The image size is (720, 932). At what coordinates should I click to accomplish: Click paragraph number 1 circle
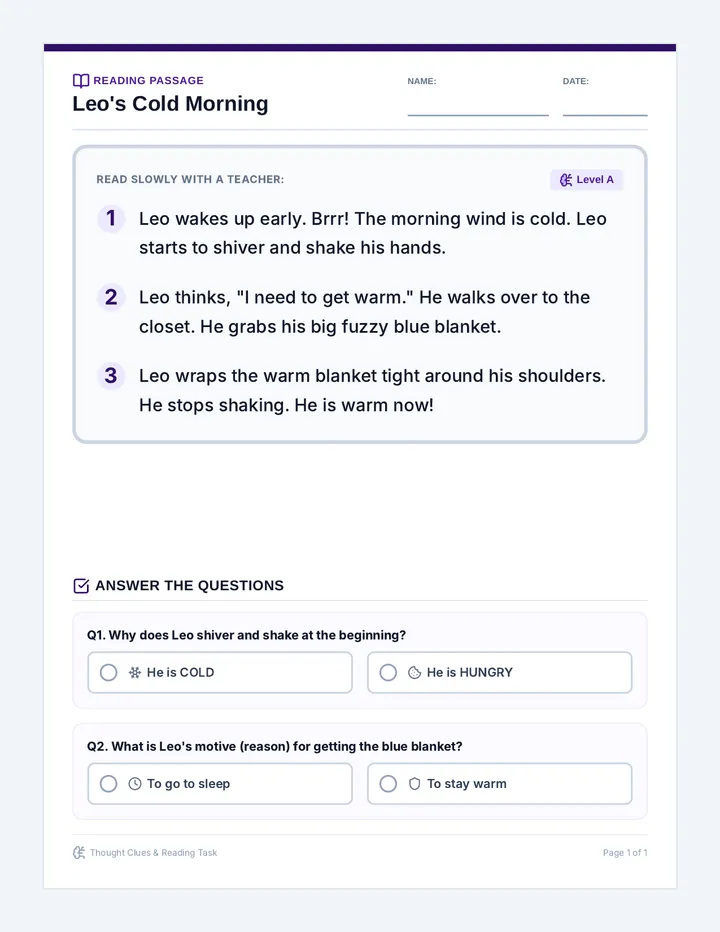coord(111,218)
